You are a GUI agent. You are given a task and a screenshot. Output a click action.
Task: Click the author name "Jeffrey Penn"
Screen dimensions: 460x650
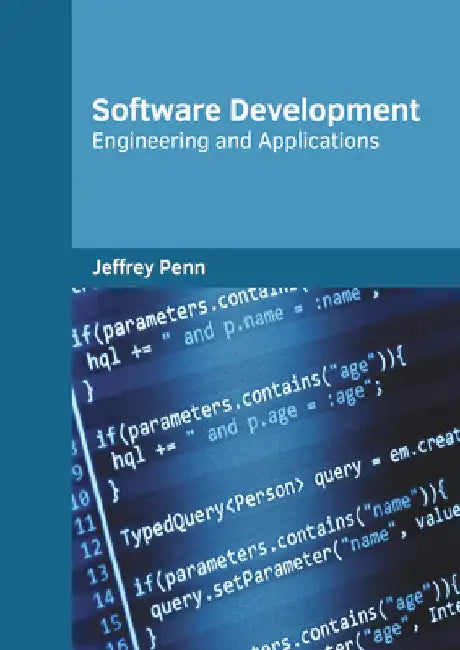(148, 267)
